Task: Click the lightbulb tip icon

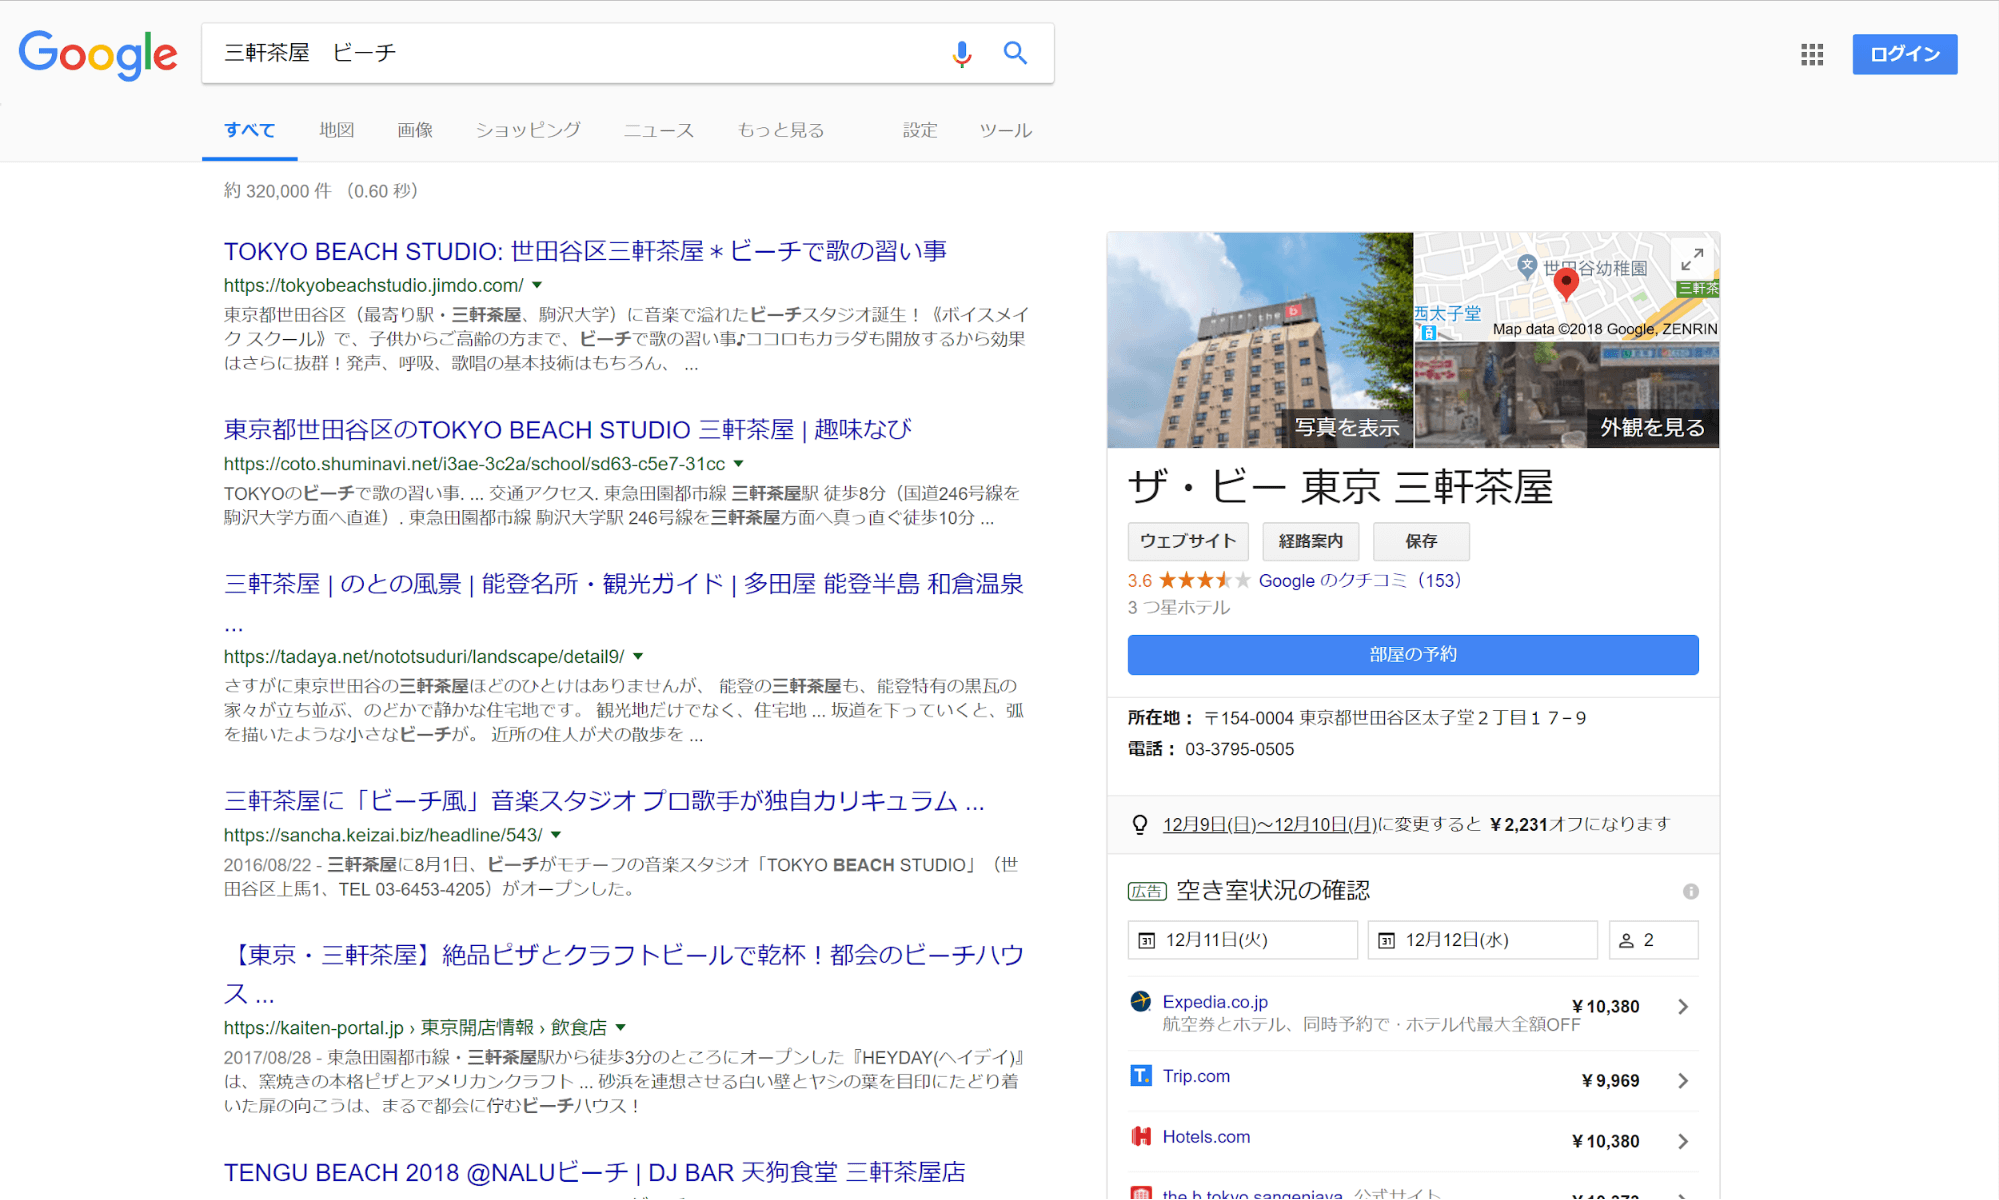Action: [1139, 824]
